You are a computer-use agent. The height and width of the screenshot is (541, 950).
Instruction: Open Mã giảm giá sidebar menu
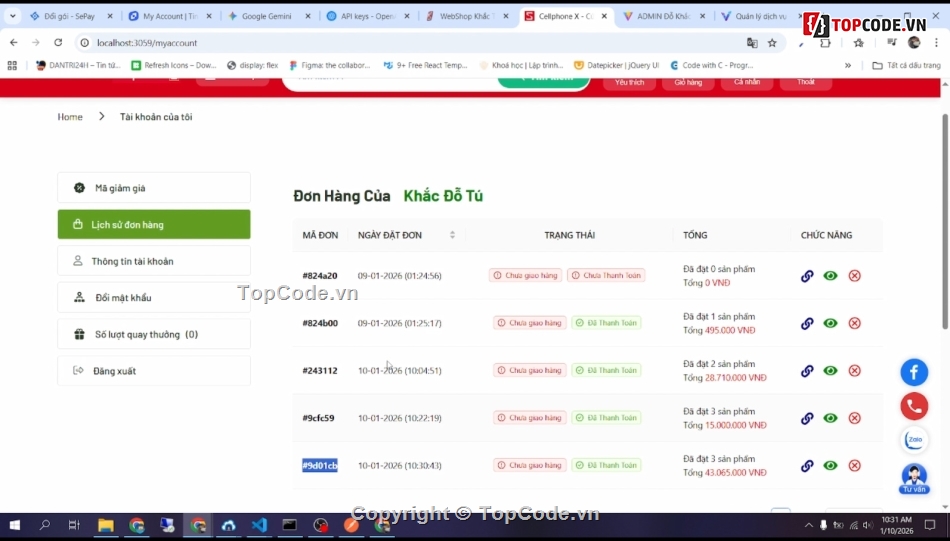click(154, 188)
